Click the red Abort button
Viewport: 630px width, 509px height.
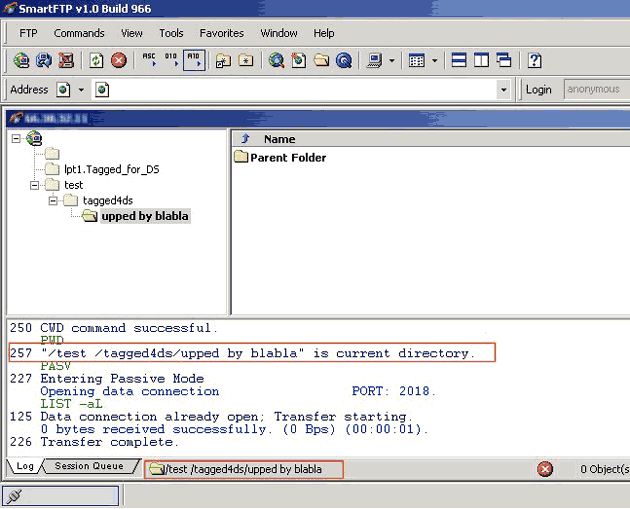119,61
